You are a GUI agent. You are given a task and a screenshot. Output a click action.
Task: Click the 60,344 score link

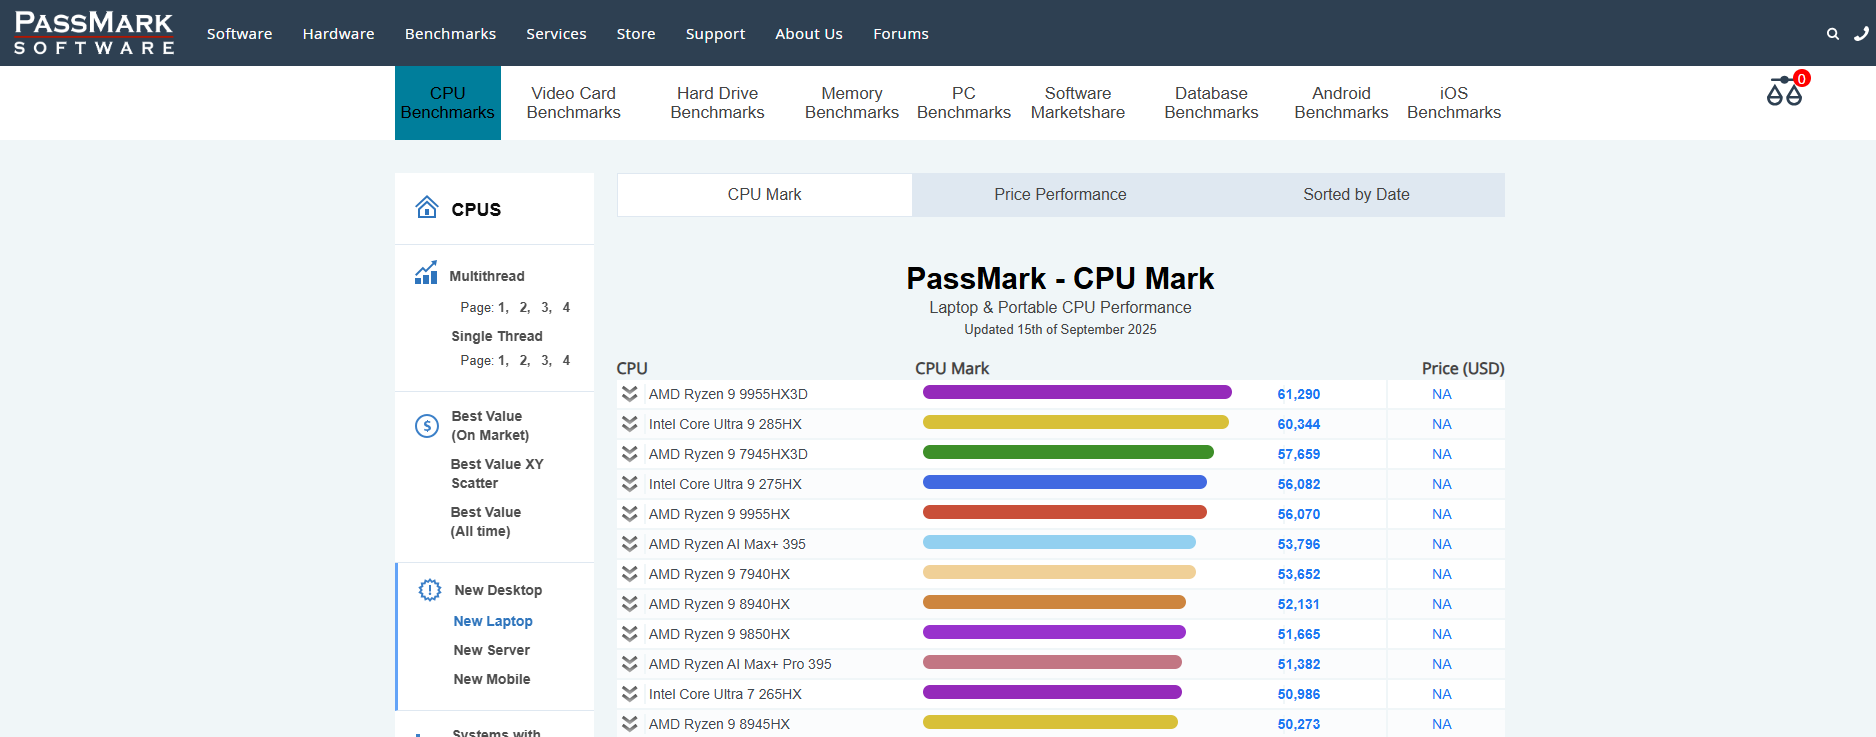pos(1299,424)
